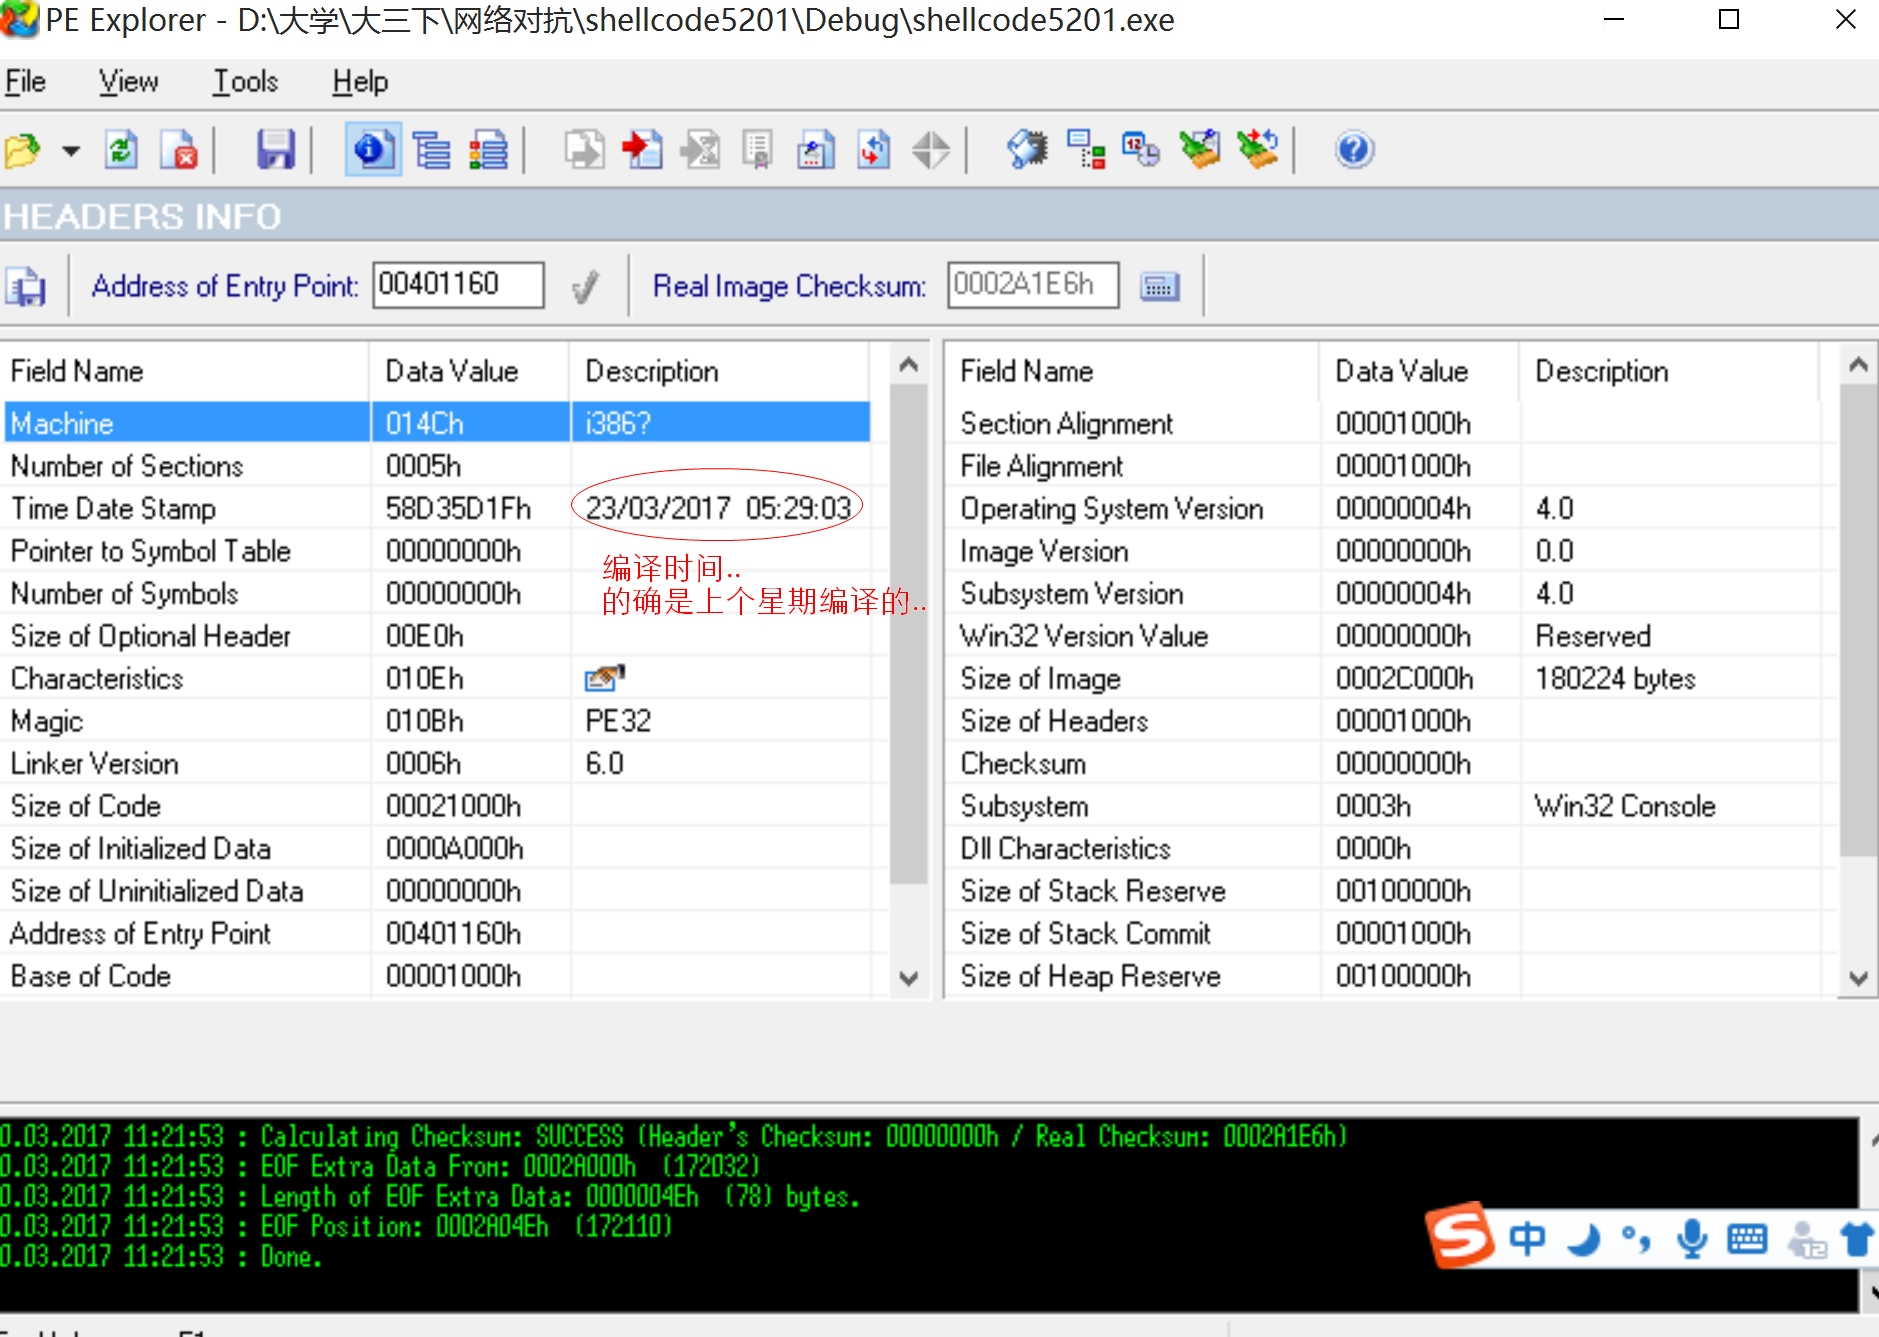The image size is (1879, 1337).
Task: Open the Sogou soft keyboard icon
Action: (1747, 1239)
